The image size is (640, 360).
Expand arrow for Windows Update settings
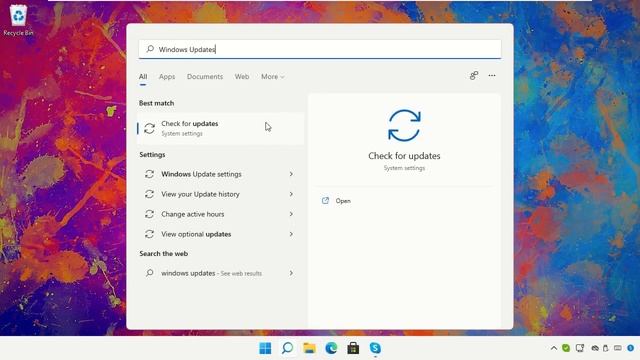click(x=291, y=174)
